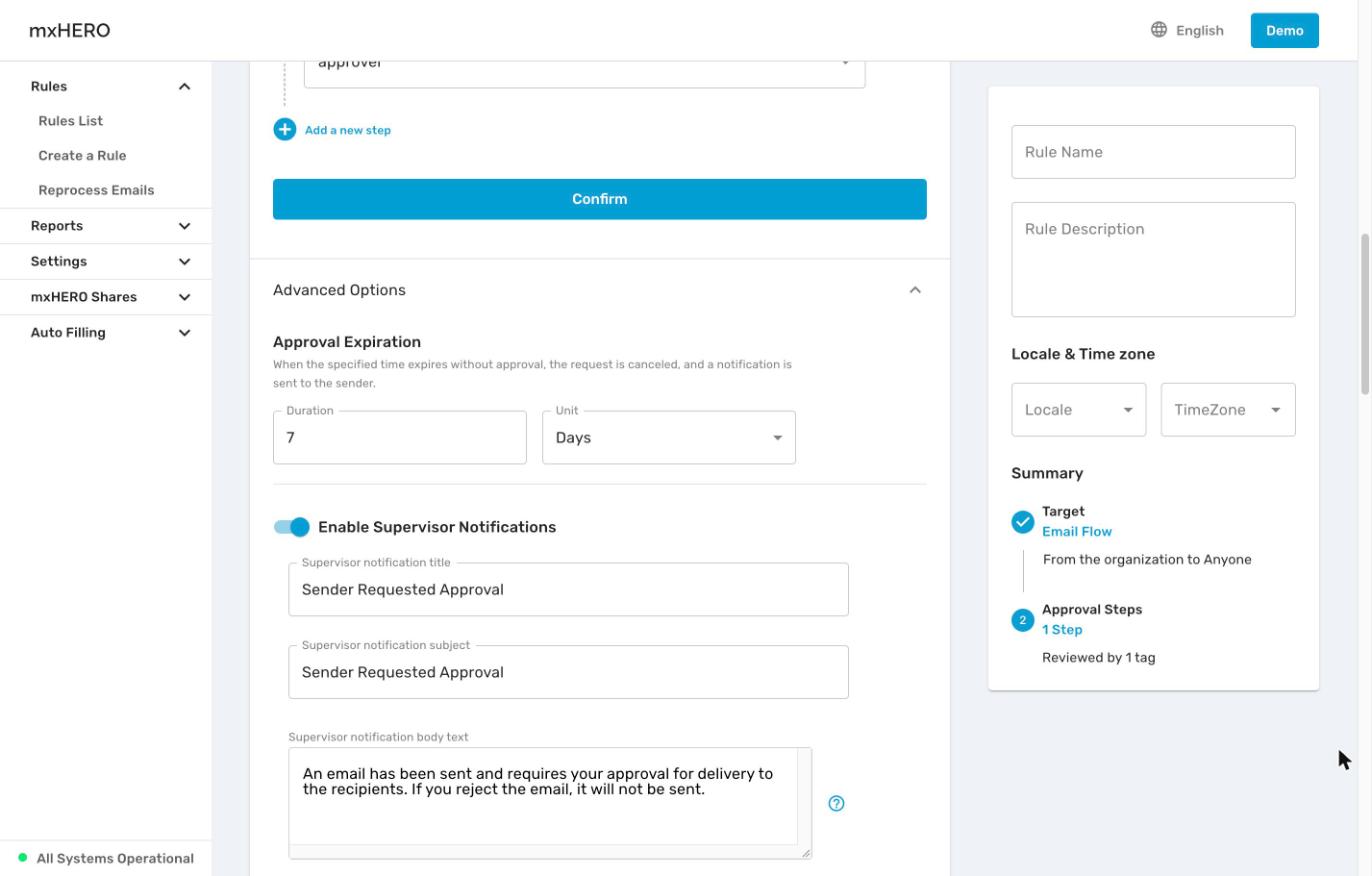1372x876 pixels.
Task: Click the All Systems Operational status text
Action: point(115,858)
